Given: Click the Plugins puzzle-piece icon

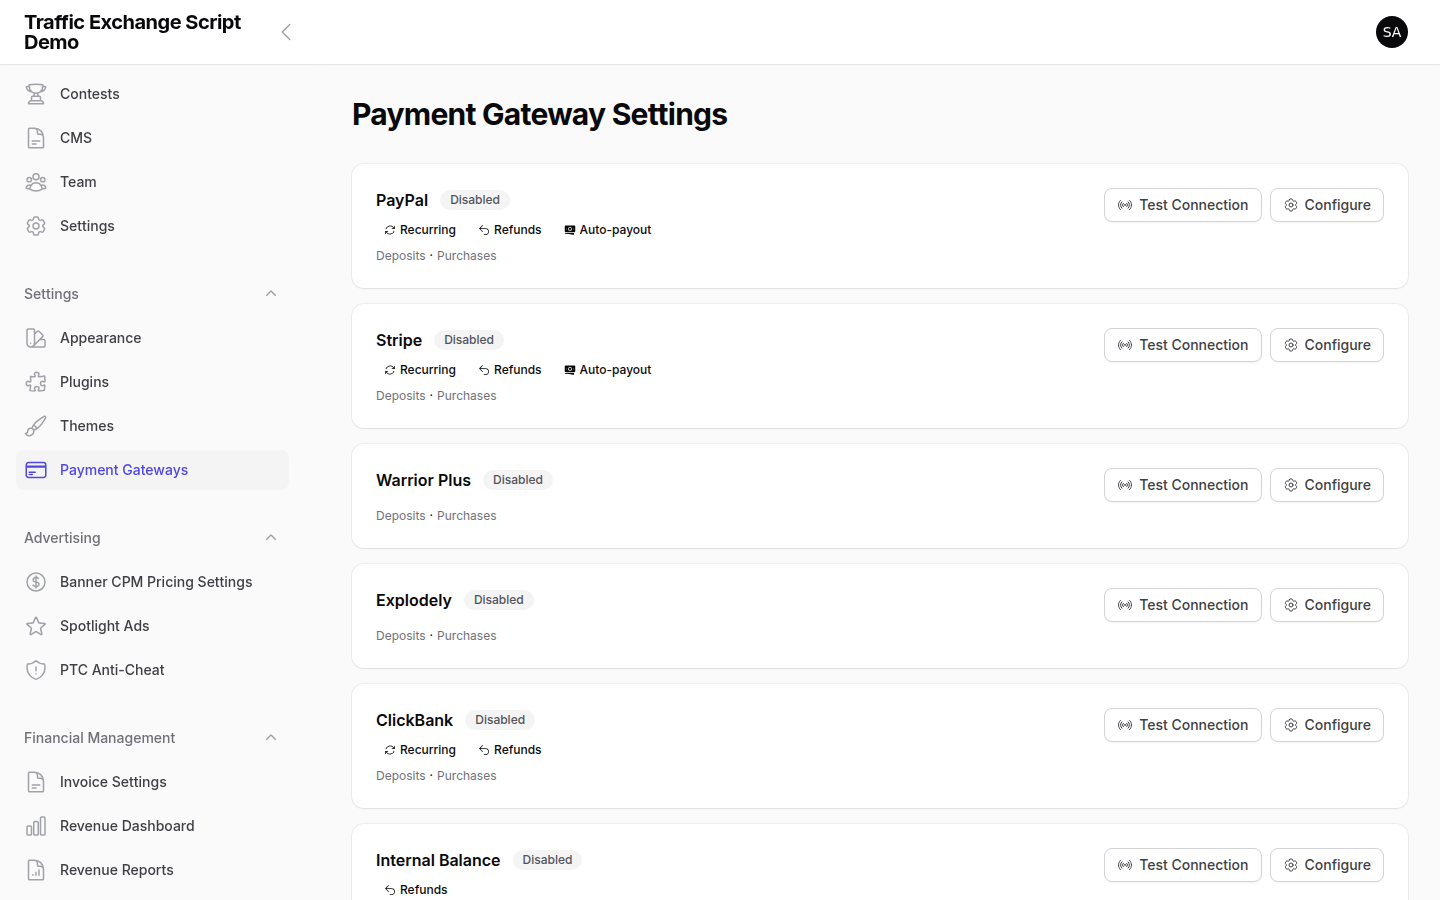Looking at the screenshot, I should coord(36,381).
